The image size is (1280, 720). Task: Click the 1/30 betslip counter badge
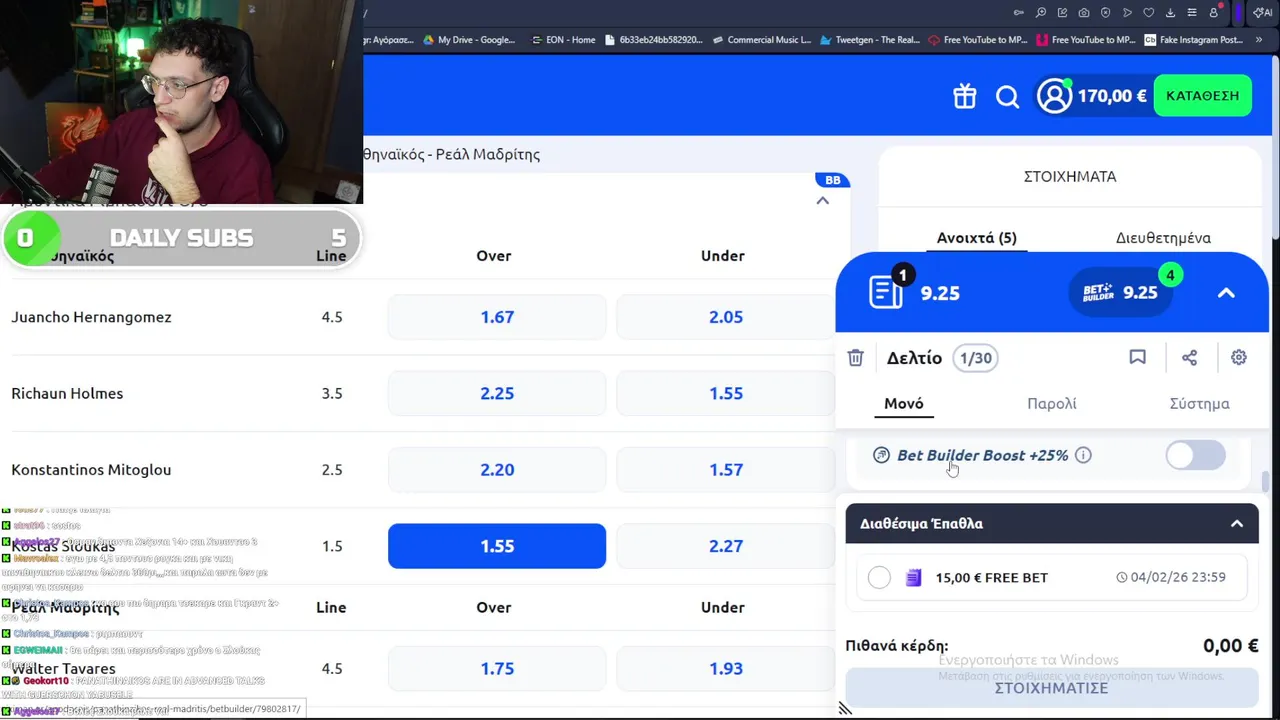point(975,358)
